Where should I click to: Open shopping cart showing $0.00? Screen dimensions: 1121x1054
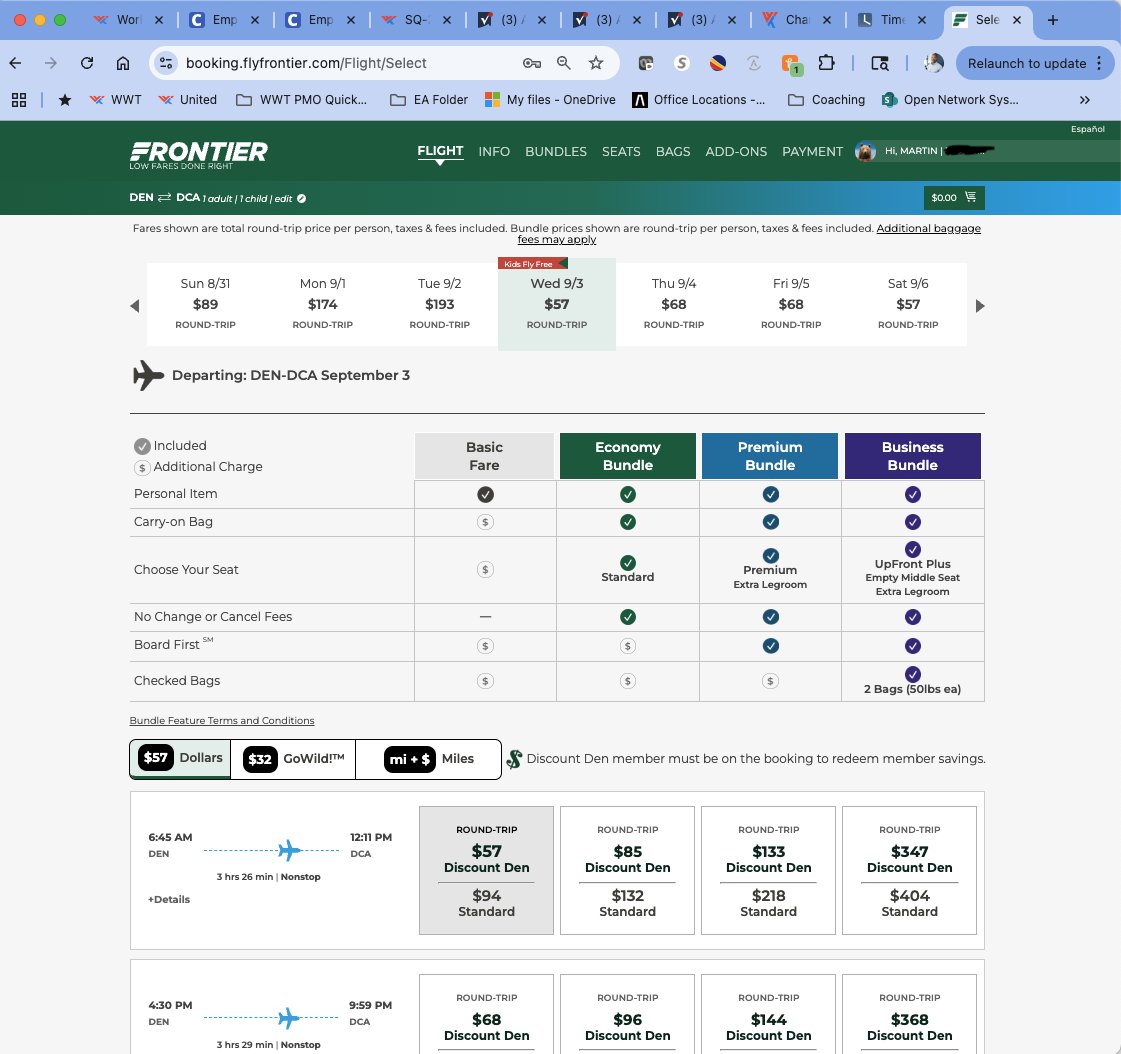[x=954, y=197]
